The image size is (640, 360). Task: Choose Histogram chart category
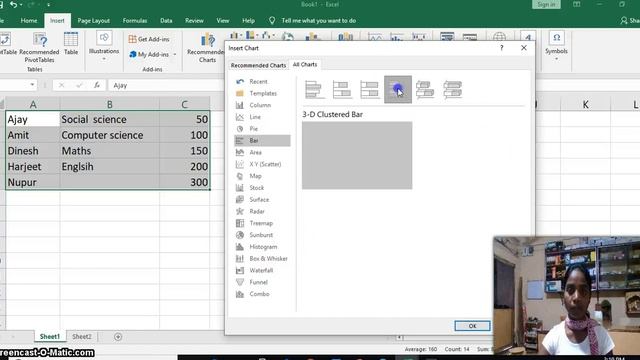click(x=262, y=247)
